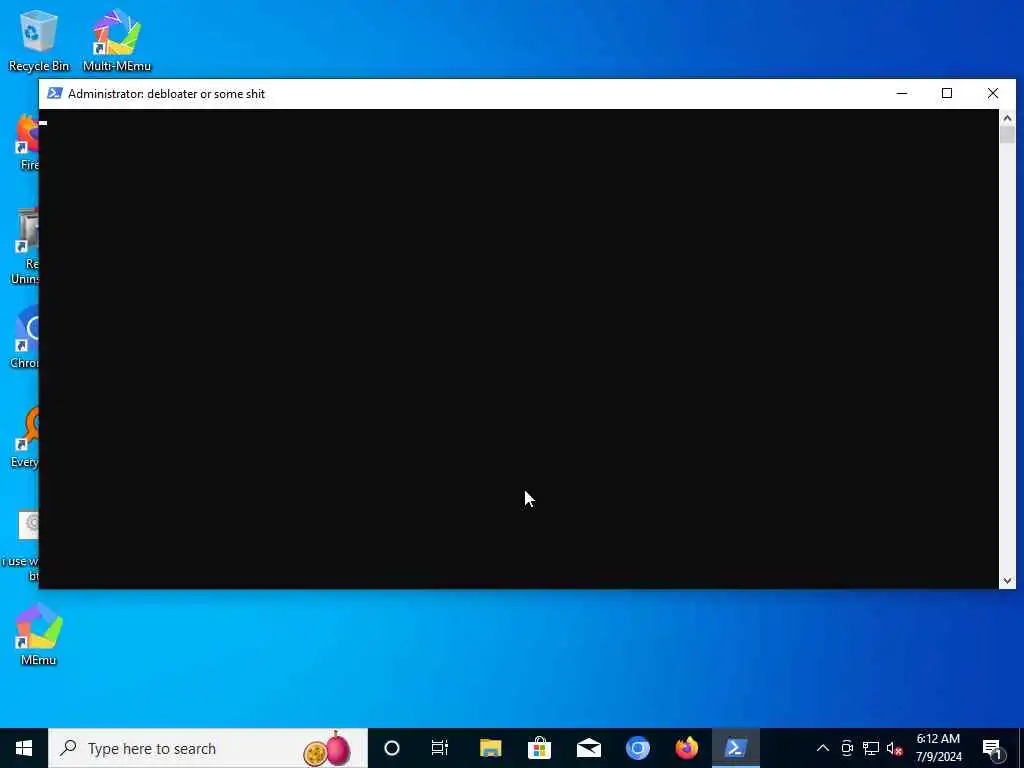
Task: Show hidden system tray icons
Action: [x=823, y=748]
